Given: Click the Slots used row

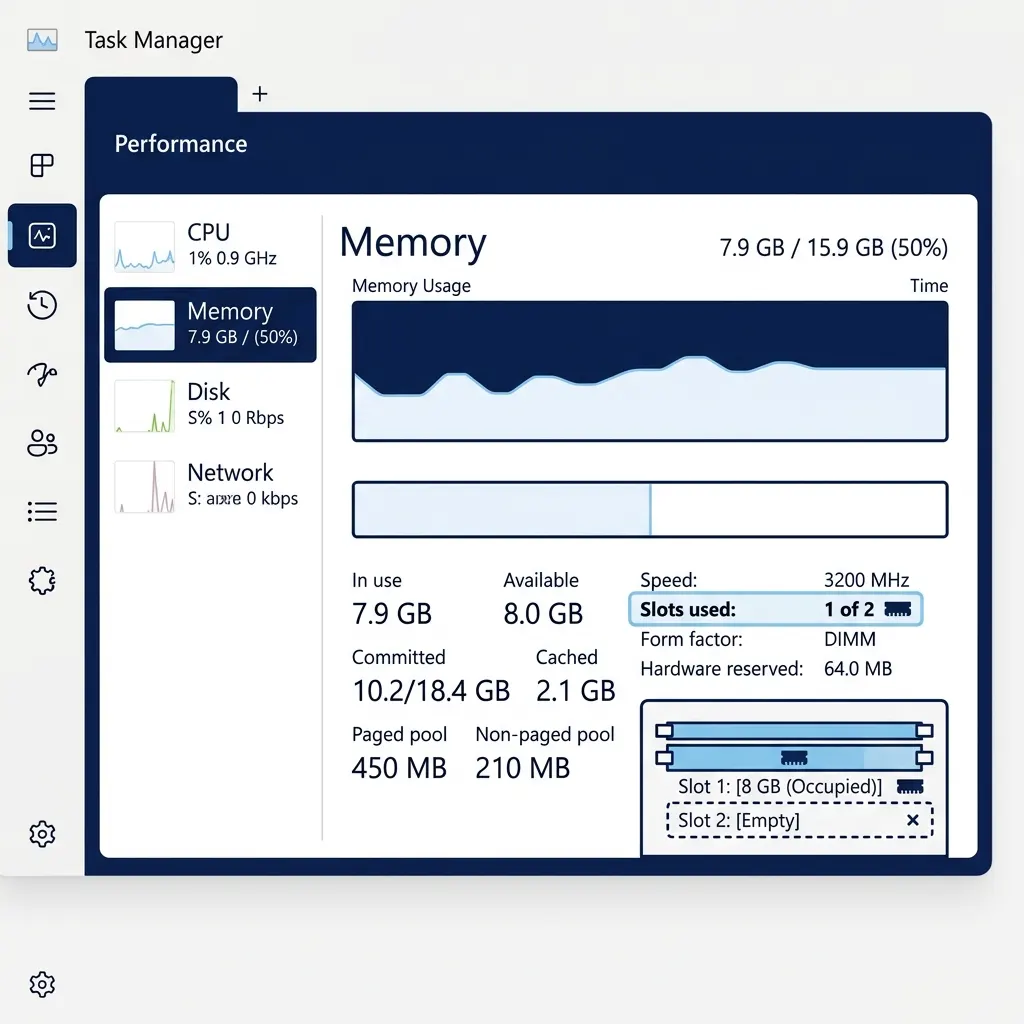Looking at the screenshot, I should pyautogui.click(x=775, y=609).
